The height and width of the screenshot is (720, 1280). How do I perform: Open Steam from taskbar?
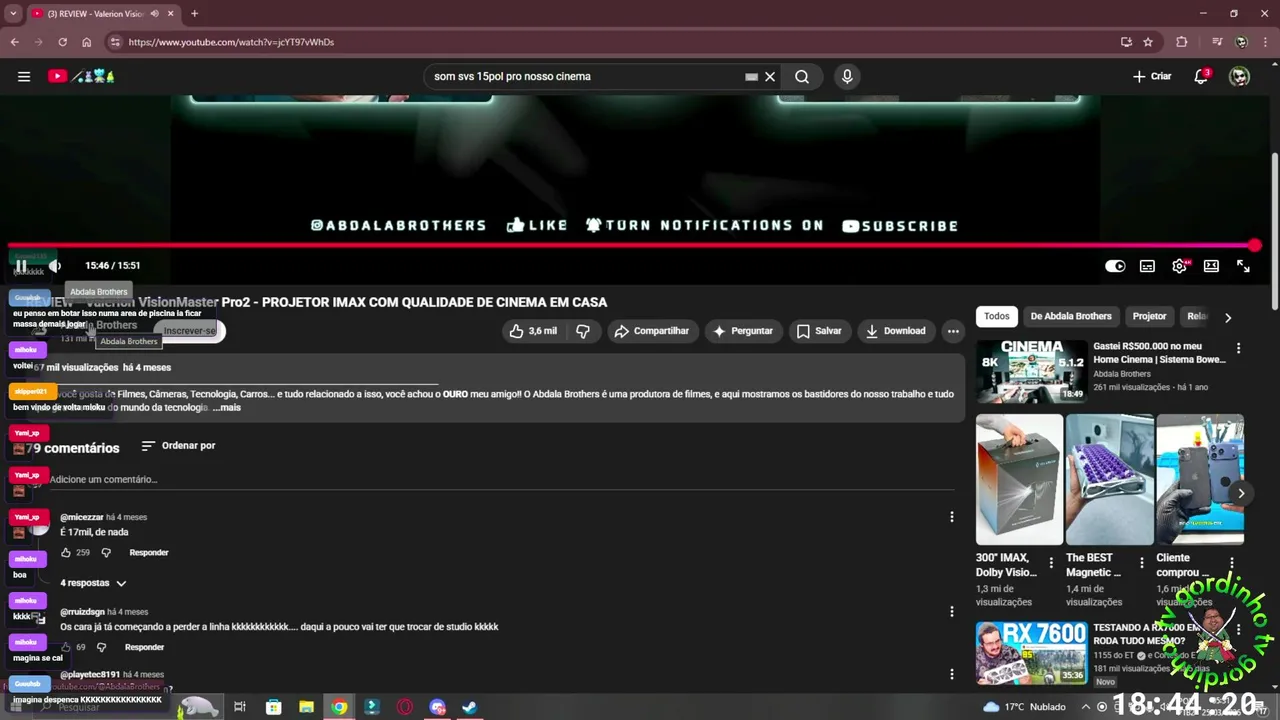coord(469,707)
